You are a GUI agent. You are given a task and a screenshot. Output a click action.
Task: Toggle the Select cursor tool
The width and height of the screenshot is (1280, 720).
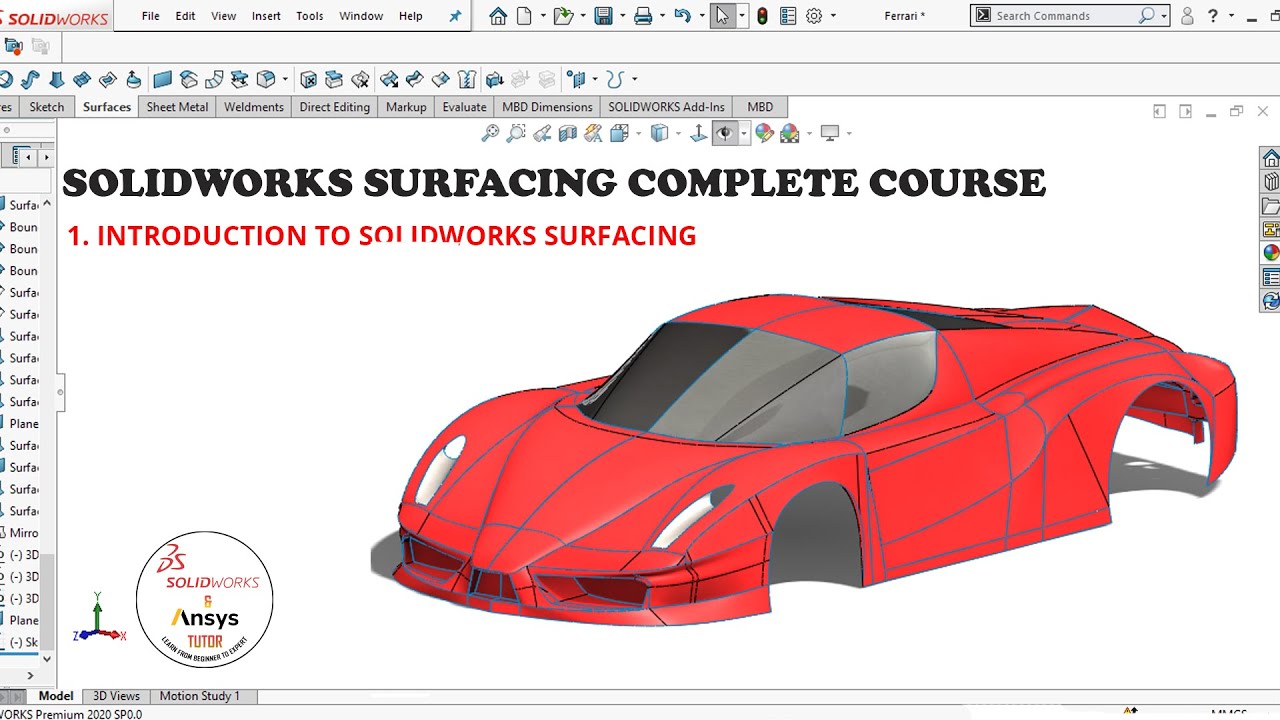click(x=722, y=16)
